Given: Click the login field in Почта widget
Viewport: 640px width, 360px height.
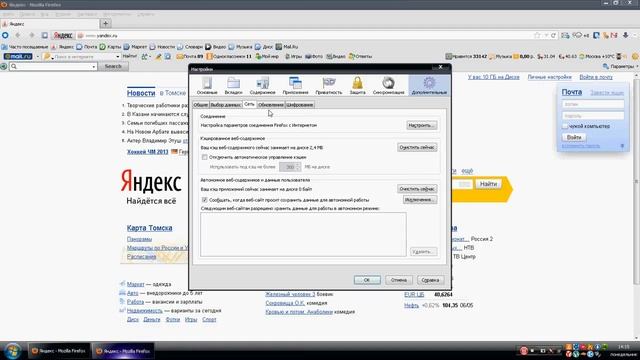Looking at the screenshot, I should pos(593,104).
